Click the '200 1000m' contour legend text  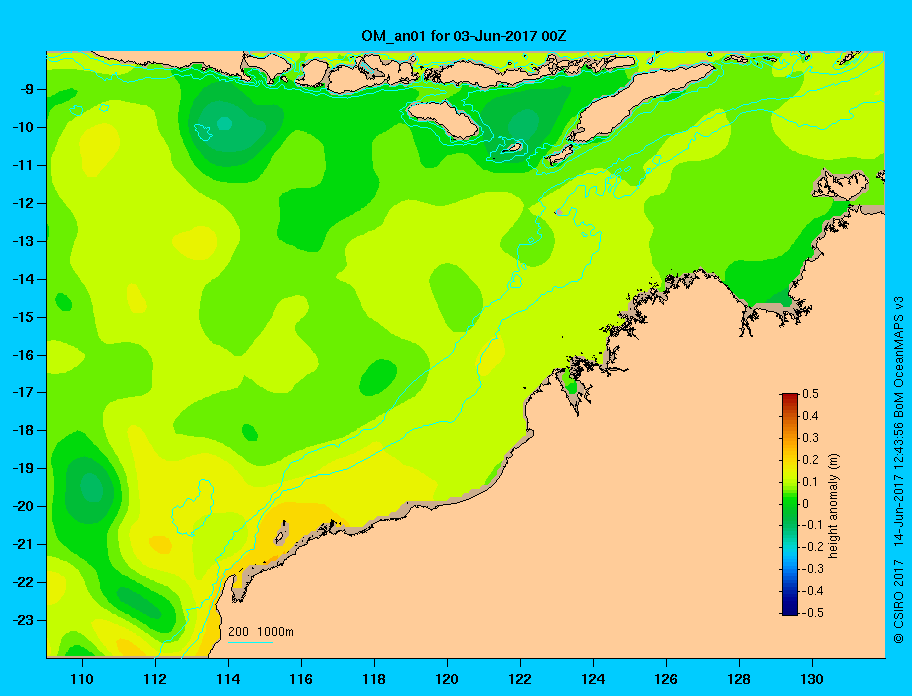click(x=261, y=632)
